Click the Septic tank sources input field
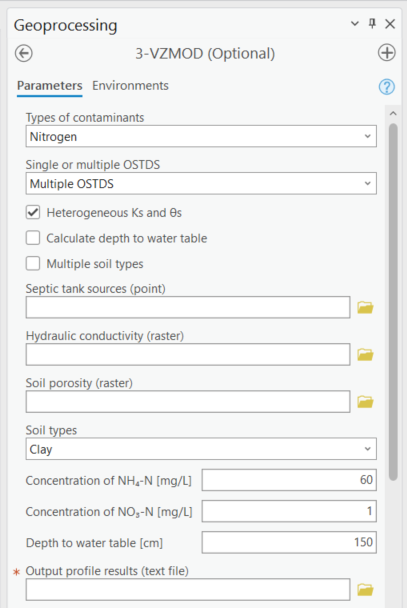Image resolution: width=407 pixels, height=608 pixels. tap(188, 307)
